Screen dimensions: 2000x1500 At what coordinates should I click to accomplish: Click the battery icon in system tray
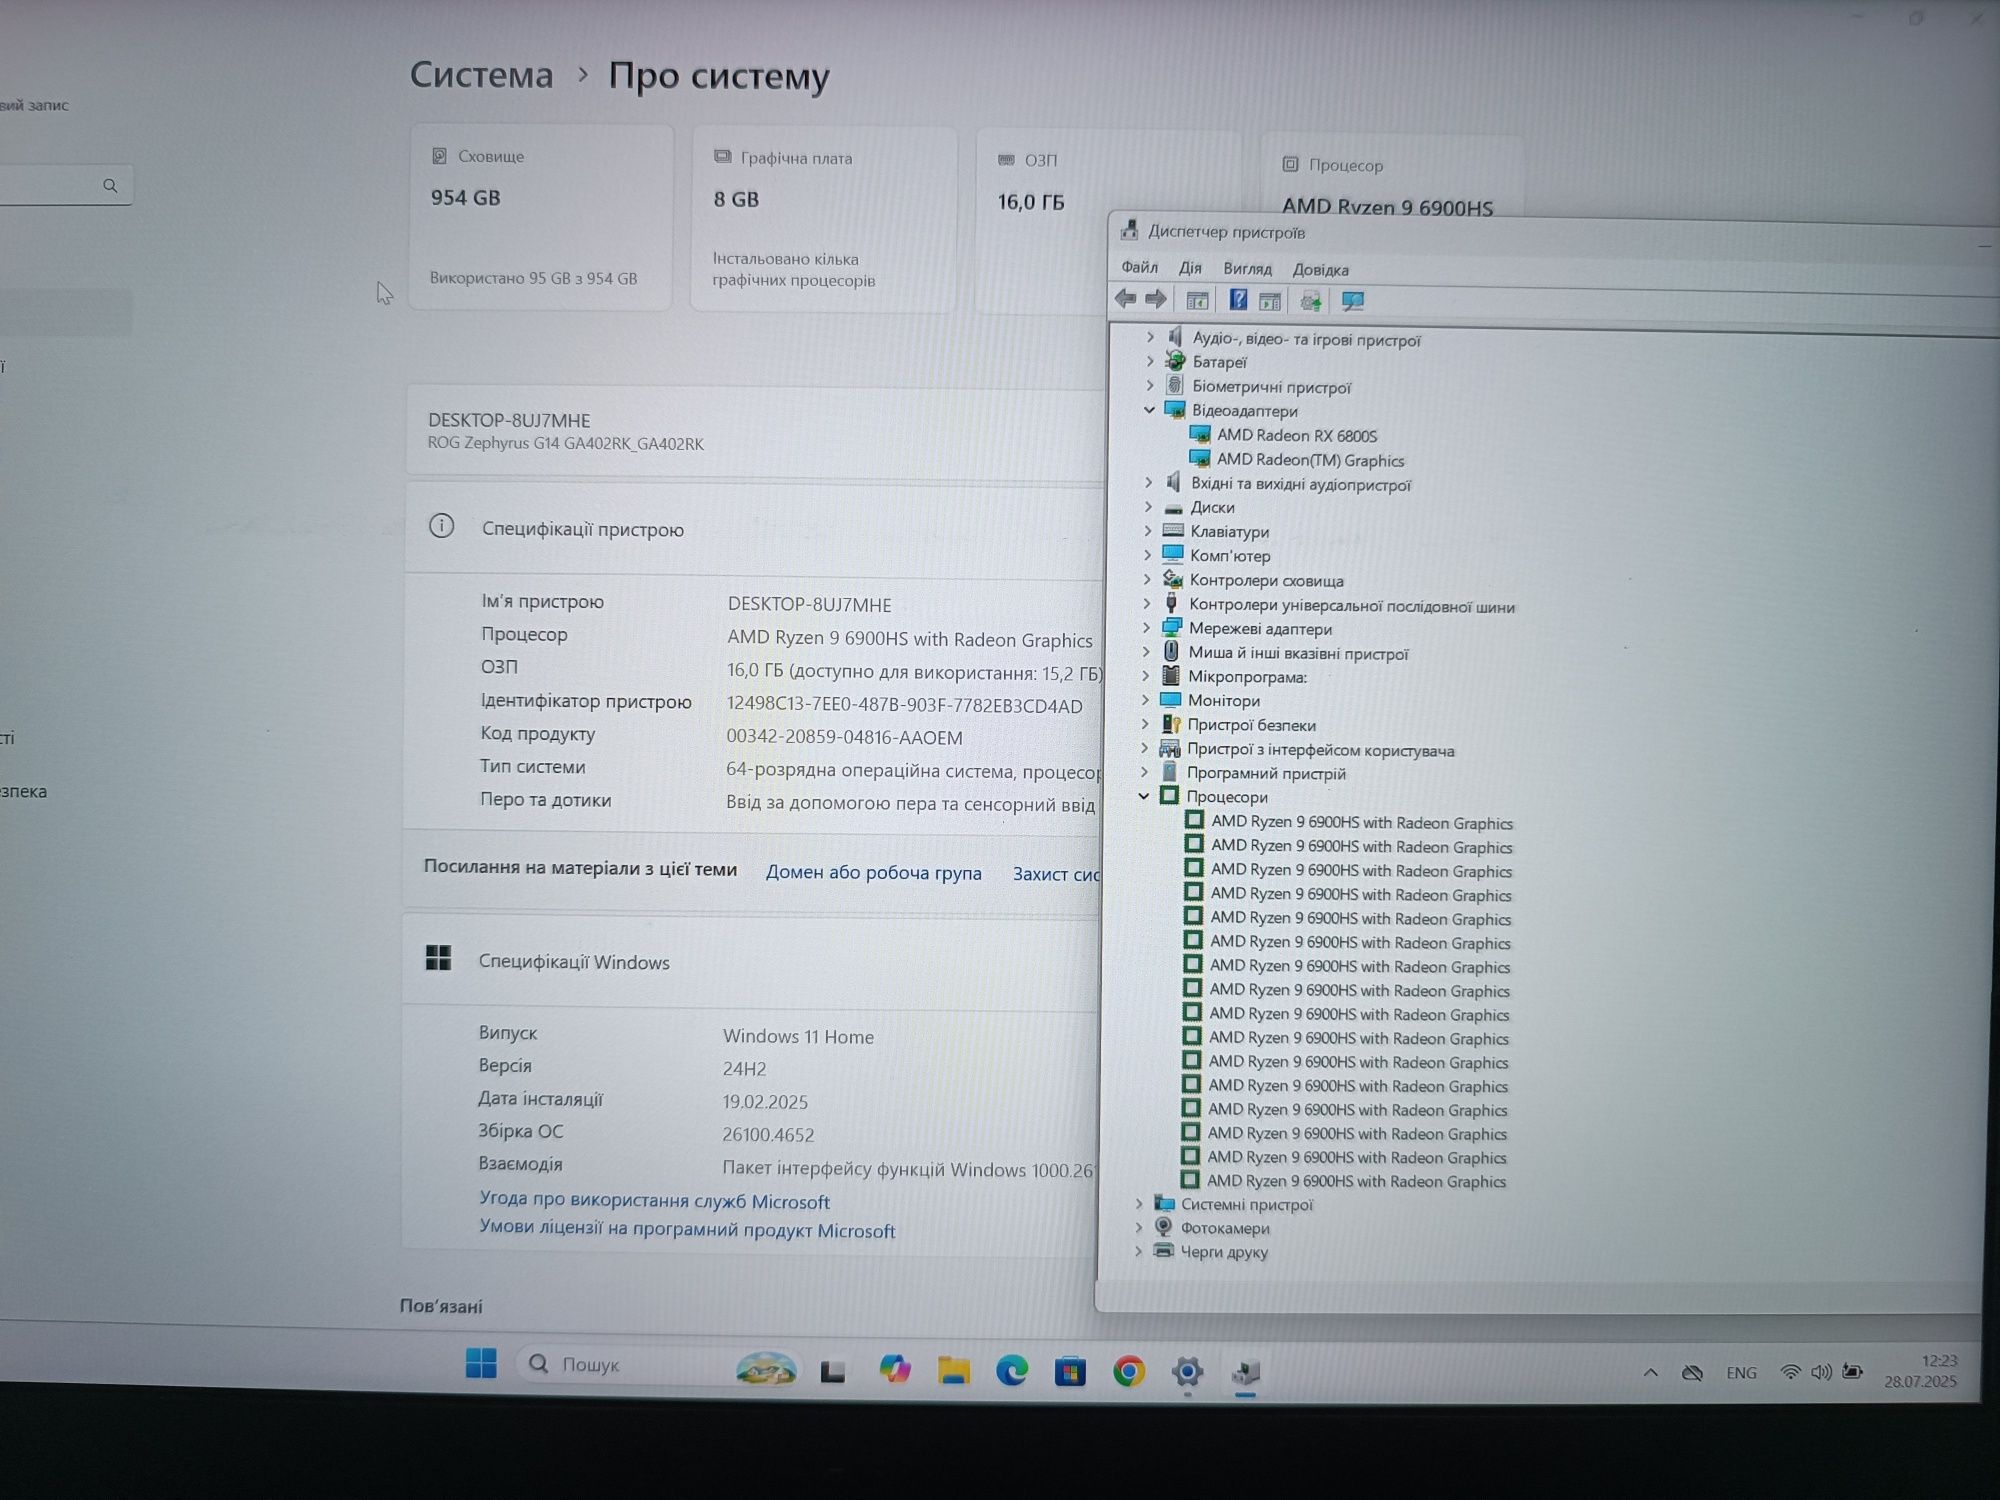pos(1853,1372)
